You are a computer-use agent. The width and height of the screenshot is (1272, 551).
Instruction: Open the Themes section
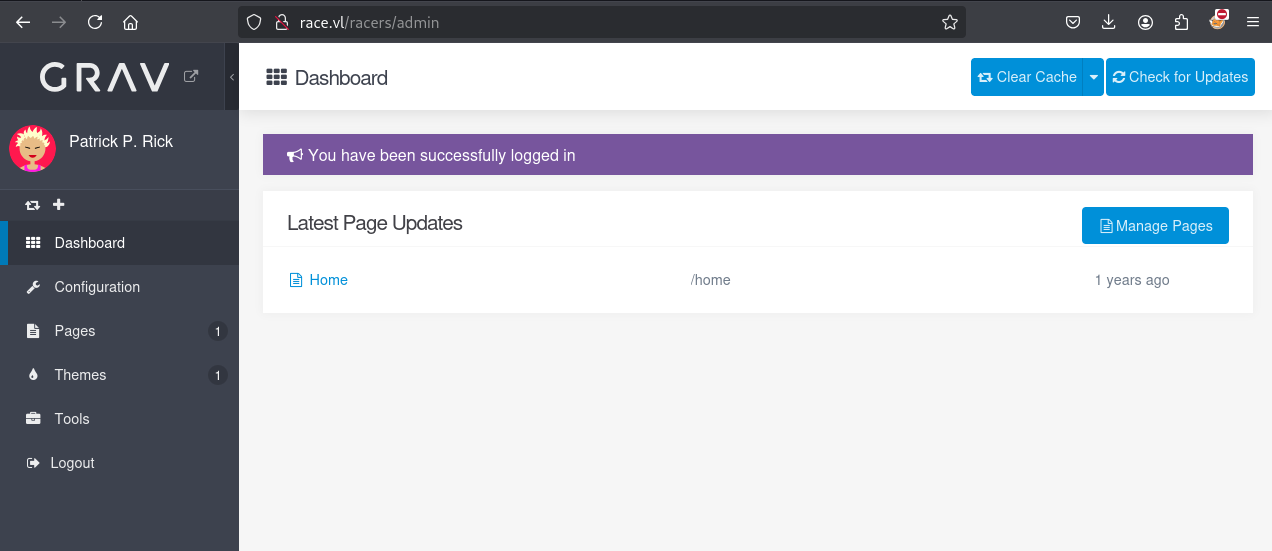click(x=119, y=375)
